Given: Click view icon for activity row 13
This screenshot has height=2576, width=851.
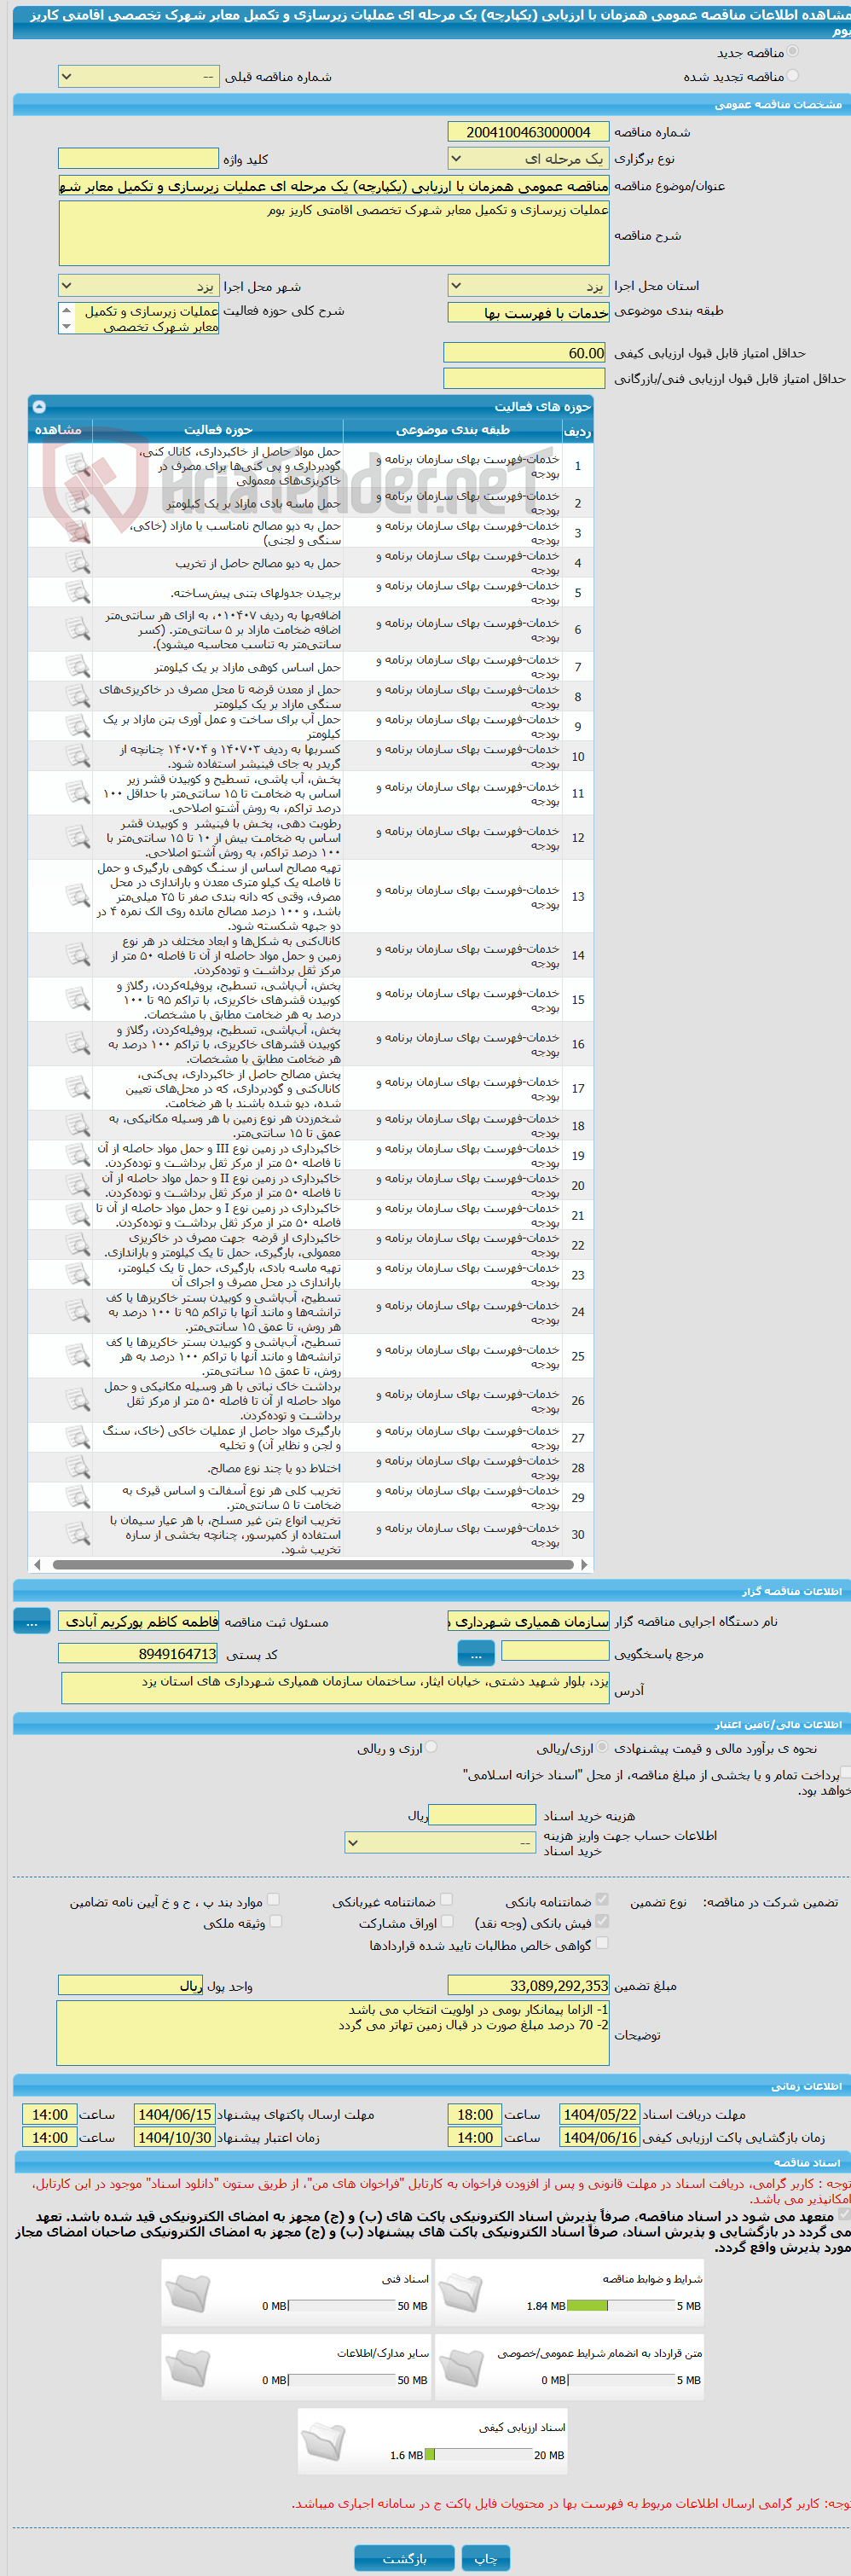Looking at the screenshot, I should pos(77,896).
